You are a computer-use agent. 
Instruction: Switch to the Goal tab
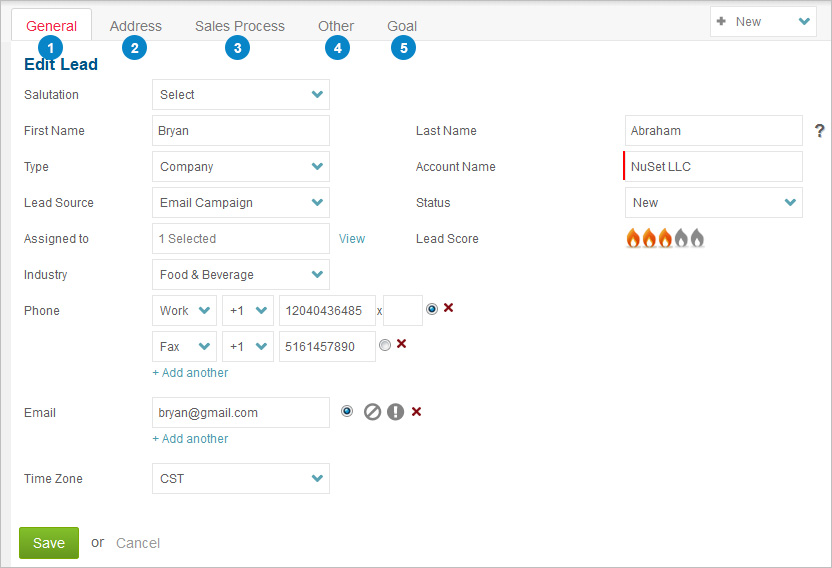point(402,26)
